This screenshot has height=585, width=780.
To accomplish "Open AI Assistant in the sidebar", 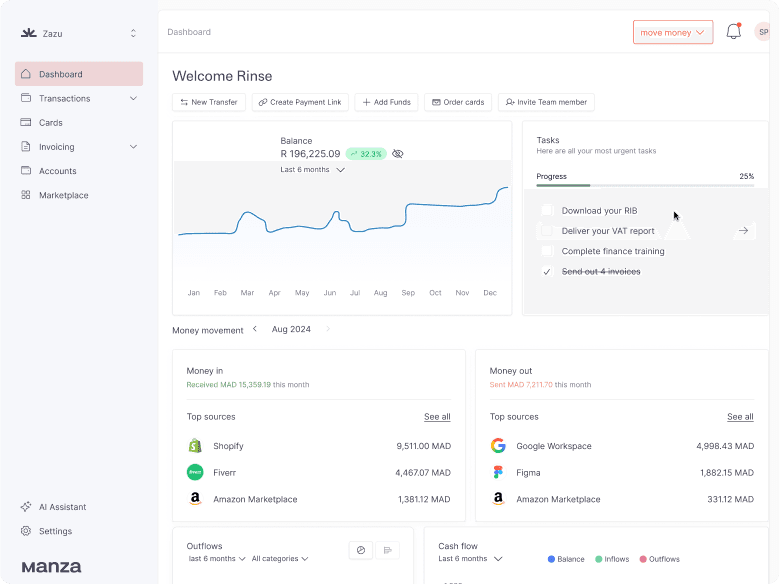I will (79, 507).
